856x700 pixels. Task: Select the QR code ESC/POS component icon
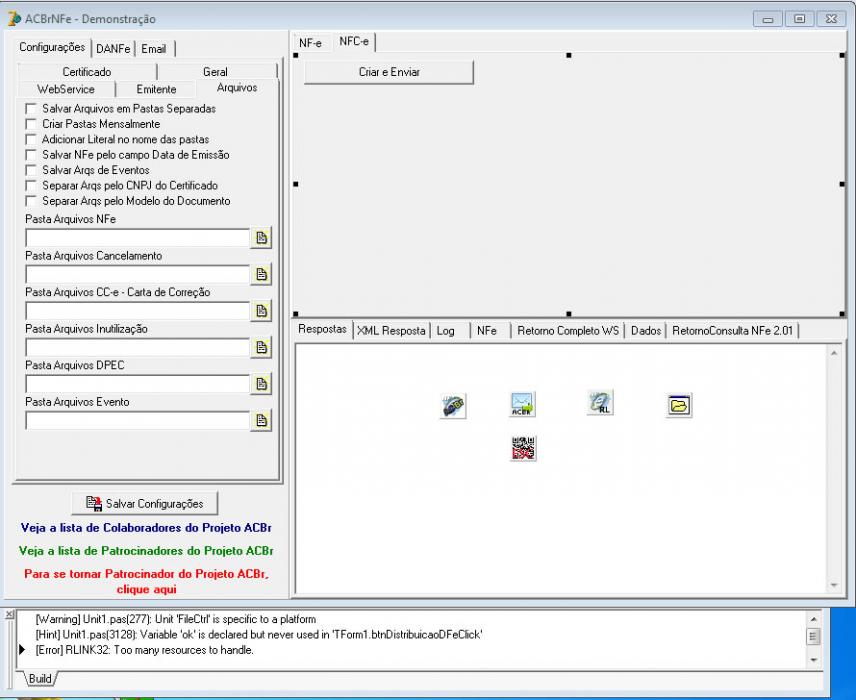click(x=523, y=448)
